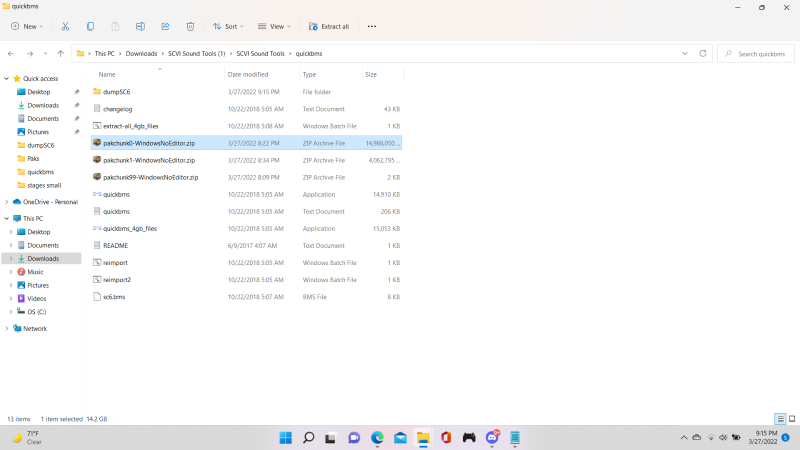Select pakchunk1-WindowsNoEditor.zip file
The height and width of the screenshot is (450, 800).
246,160
